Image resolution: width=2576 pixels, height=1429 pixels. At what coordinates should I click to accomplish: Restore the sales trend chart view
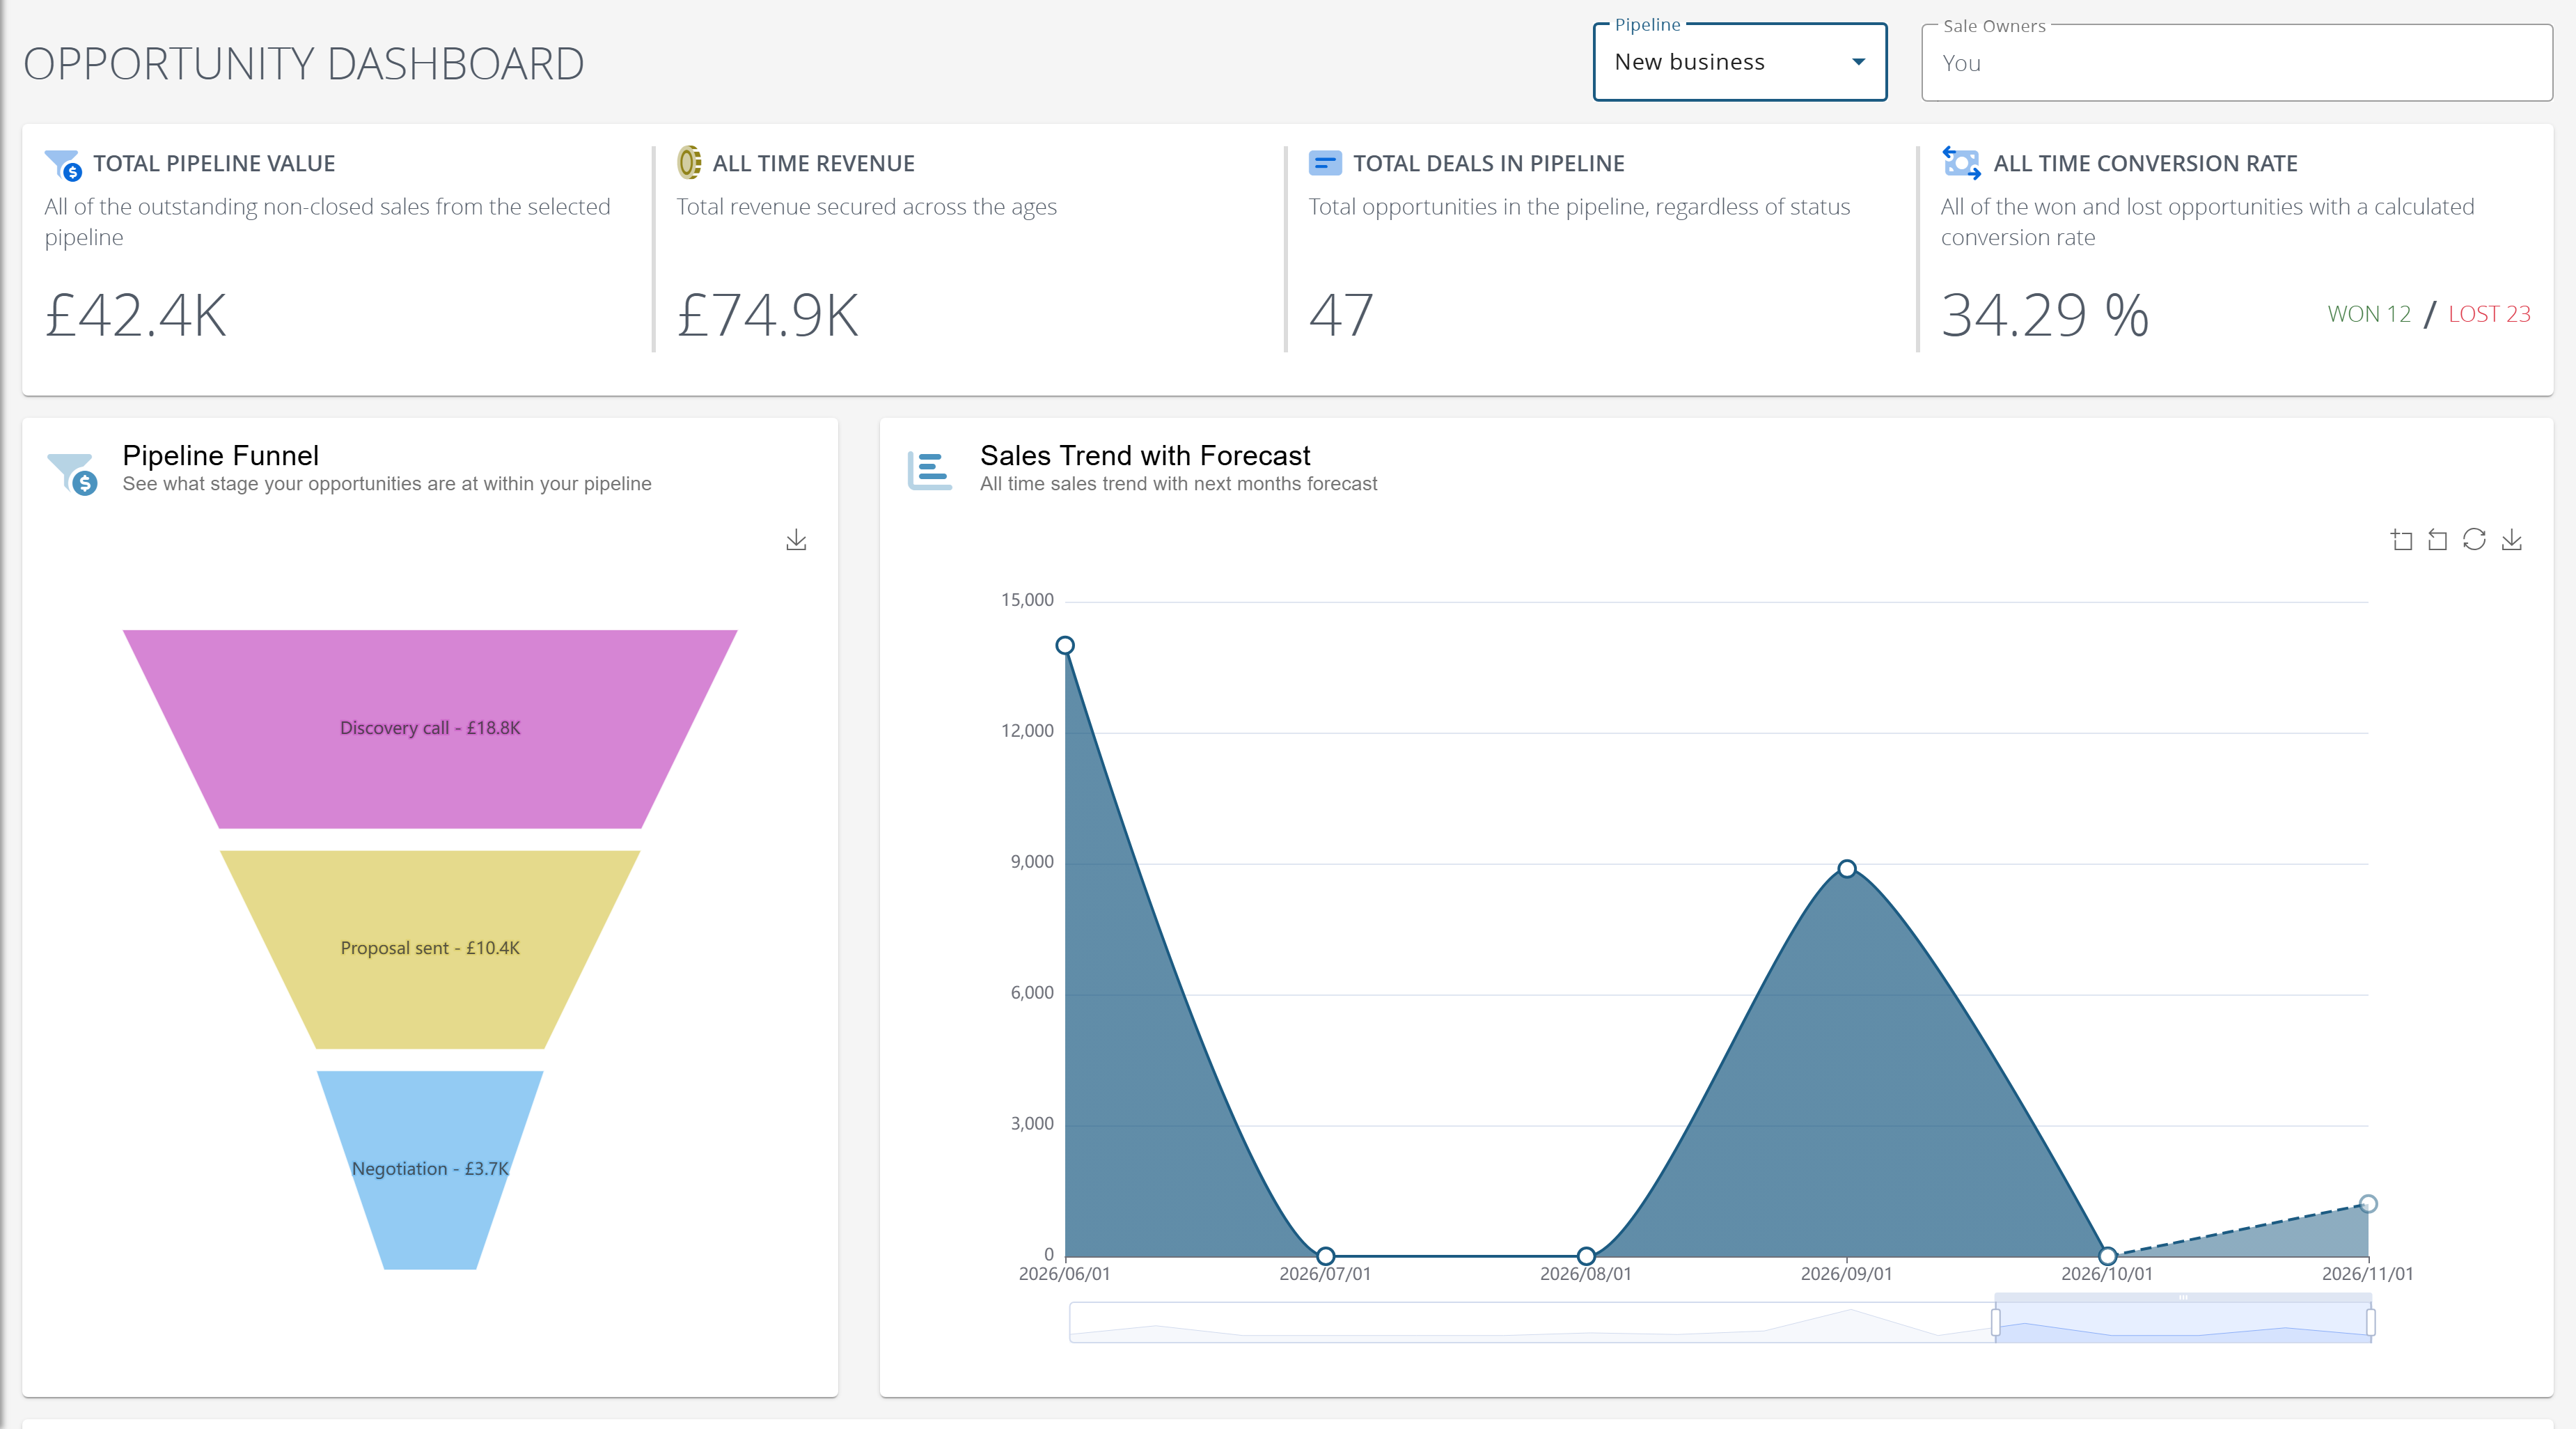point(2474,540)
